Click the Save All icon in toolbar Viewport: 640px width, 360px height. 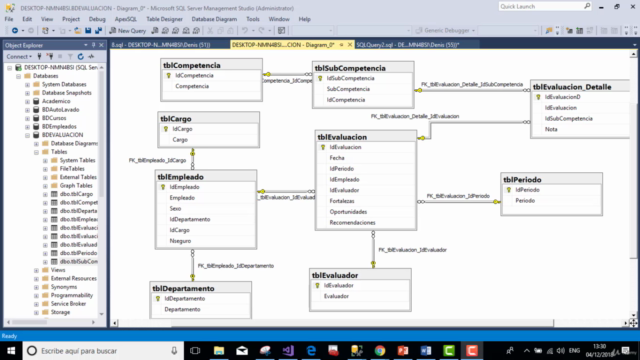(x=98, y=31)
